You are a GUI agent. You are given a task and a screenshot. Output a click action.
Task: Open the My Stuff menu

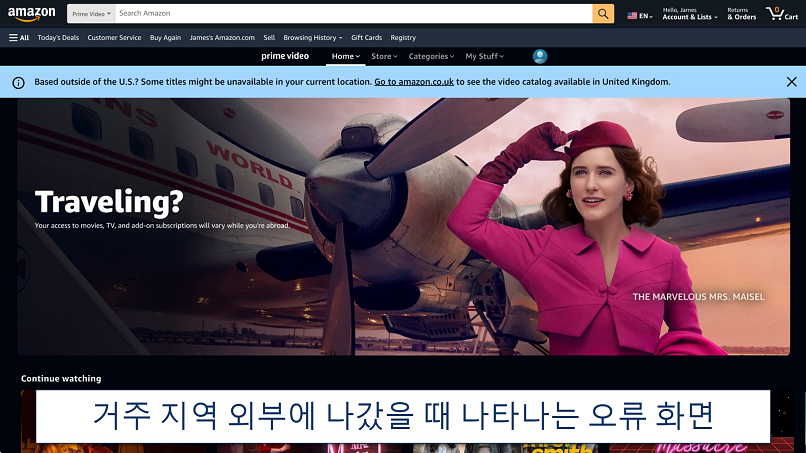tap(484, 56)
